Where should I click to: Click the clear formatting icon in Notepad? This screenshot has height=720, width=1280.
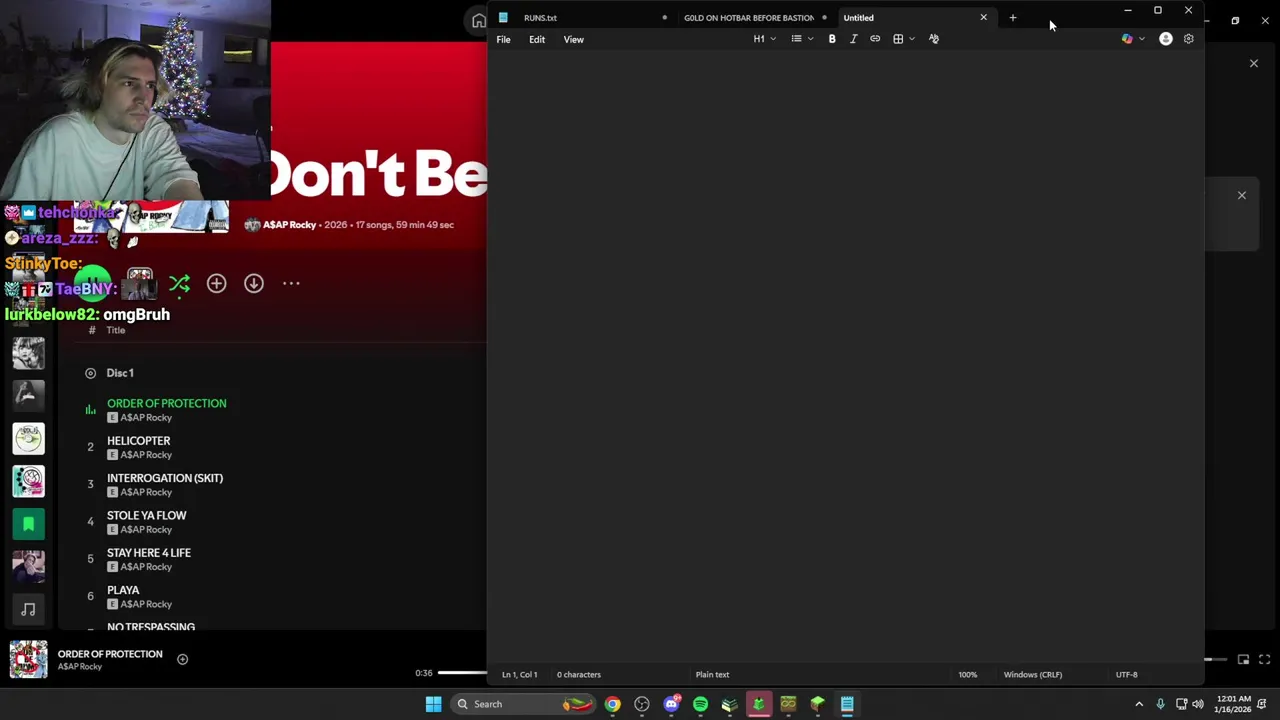[934, 39]
